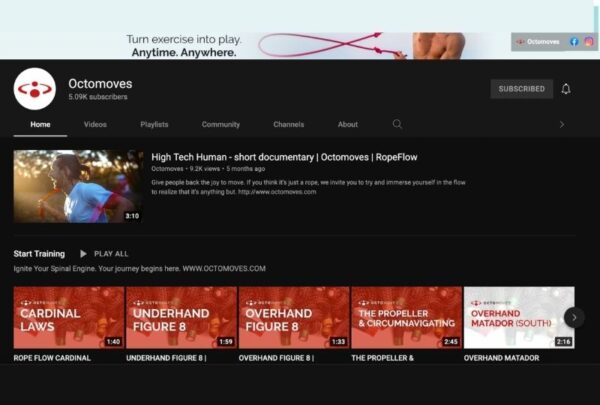
Task: Select the About tab
Action: [347, 125]
